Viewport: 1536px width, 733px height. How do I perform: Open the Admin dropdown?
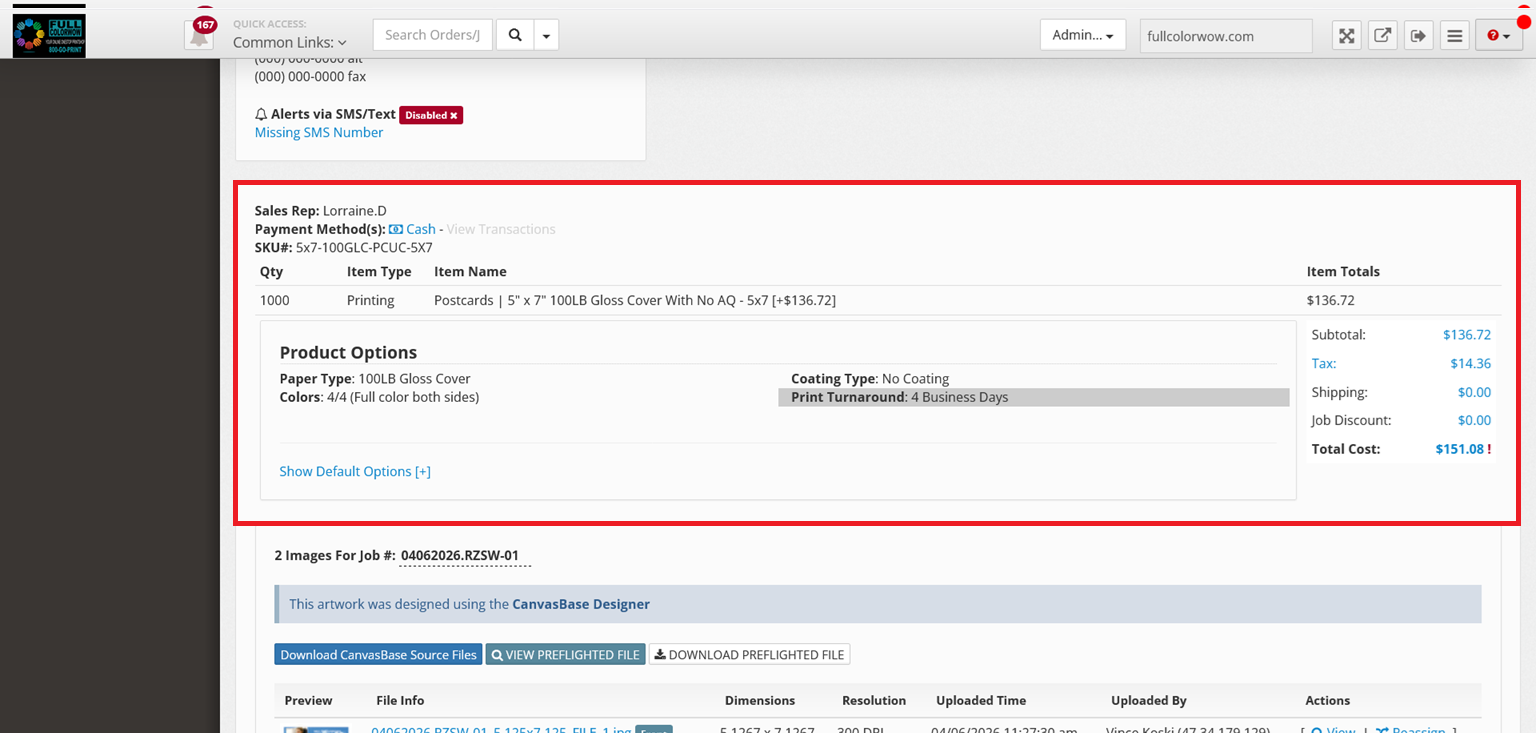click(x=1082, y=35)
